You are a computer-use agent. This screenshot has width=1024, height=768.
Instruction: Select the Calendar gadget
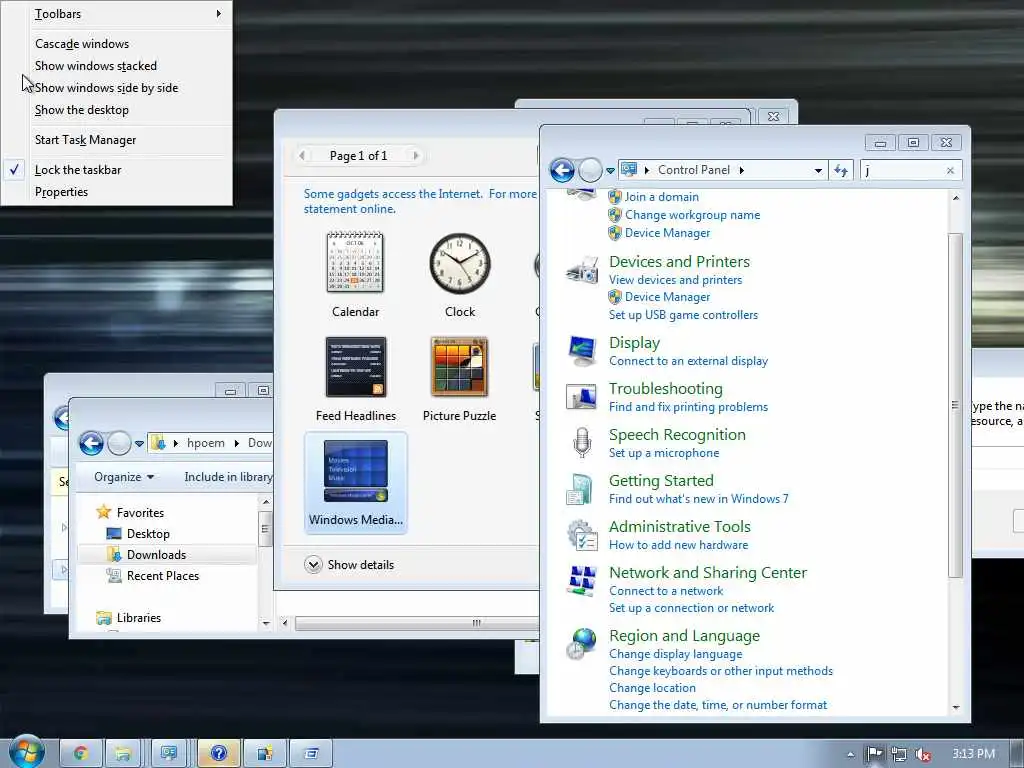point(355,274)
